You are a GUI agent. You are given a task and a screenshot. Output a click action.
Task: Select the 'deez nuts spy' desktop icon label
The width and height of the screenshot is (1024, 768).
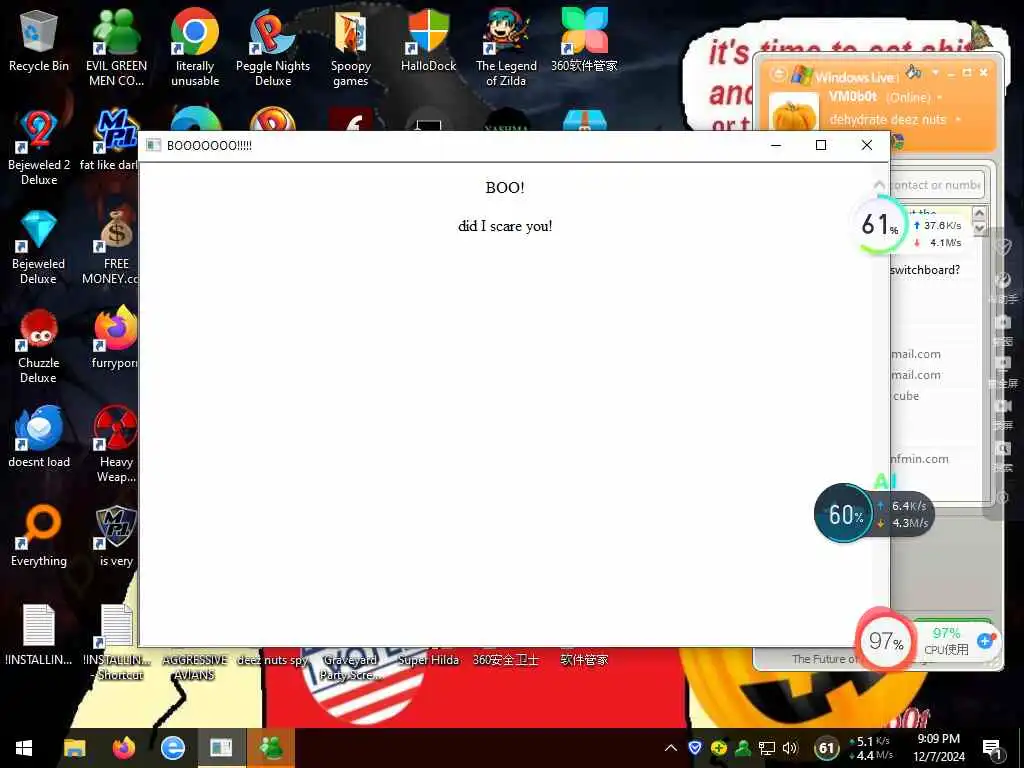272,660
